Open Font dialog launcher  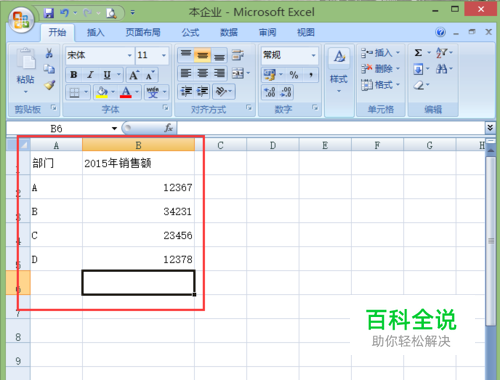pos(165,107)
